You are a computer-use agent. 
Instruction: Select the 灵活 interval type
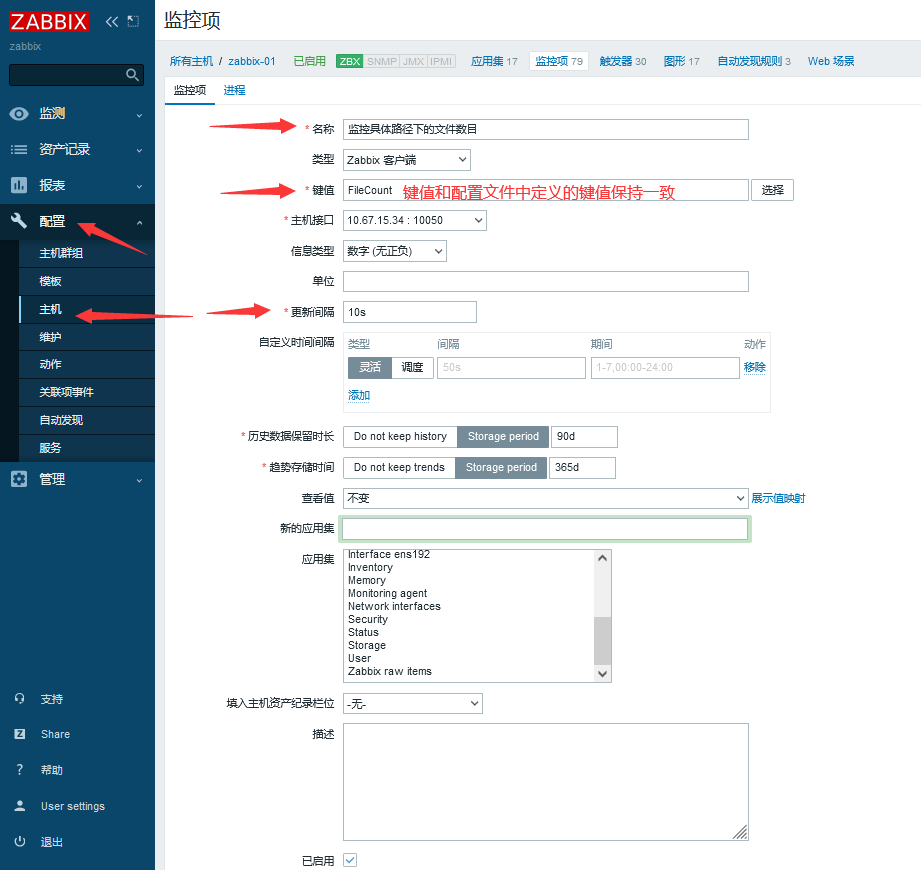point(370,367)
